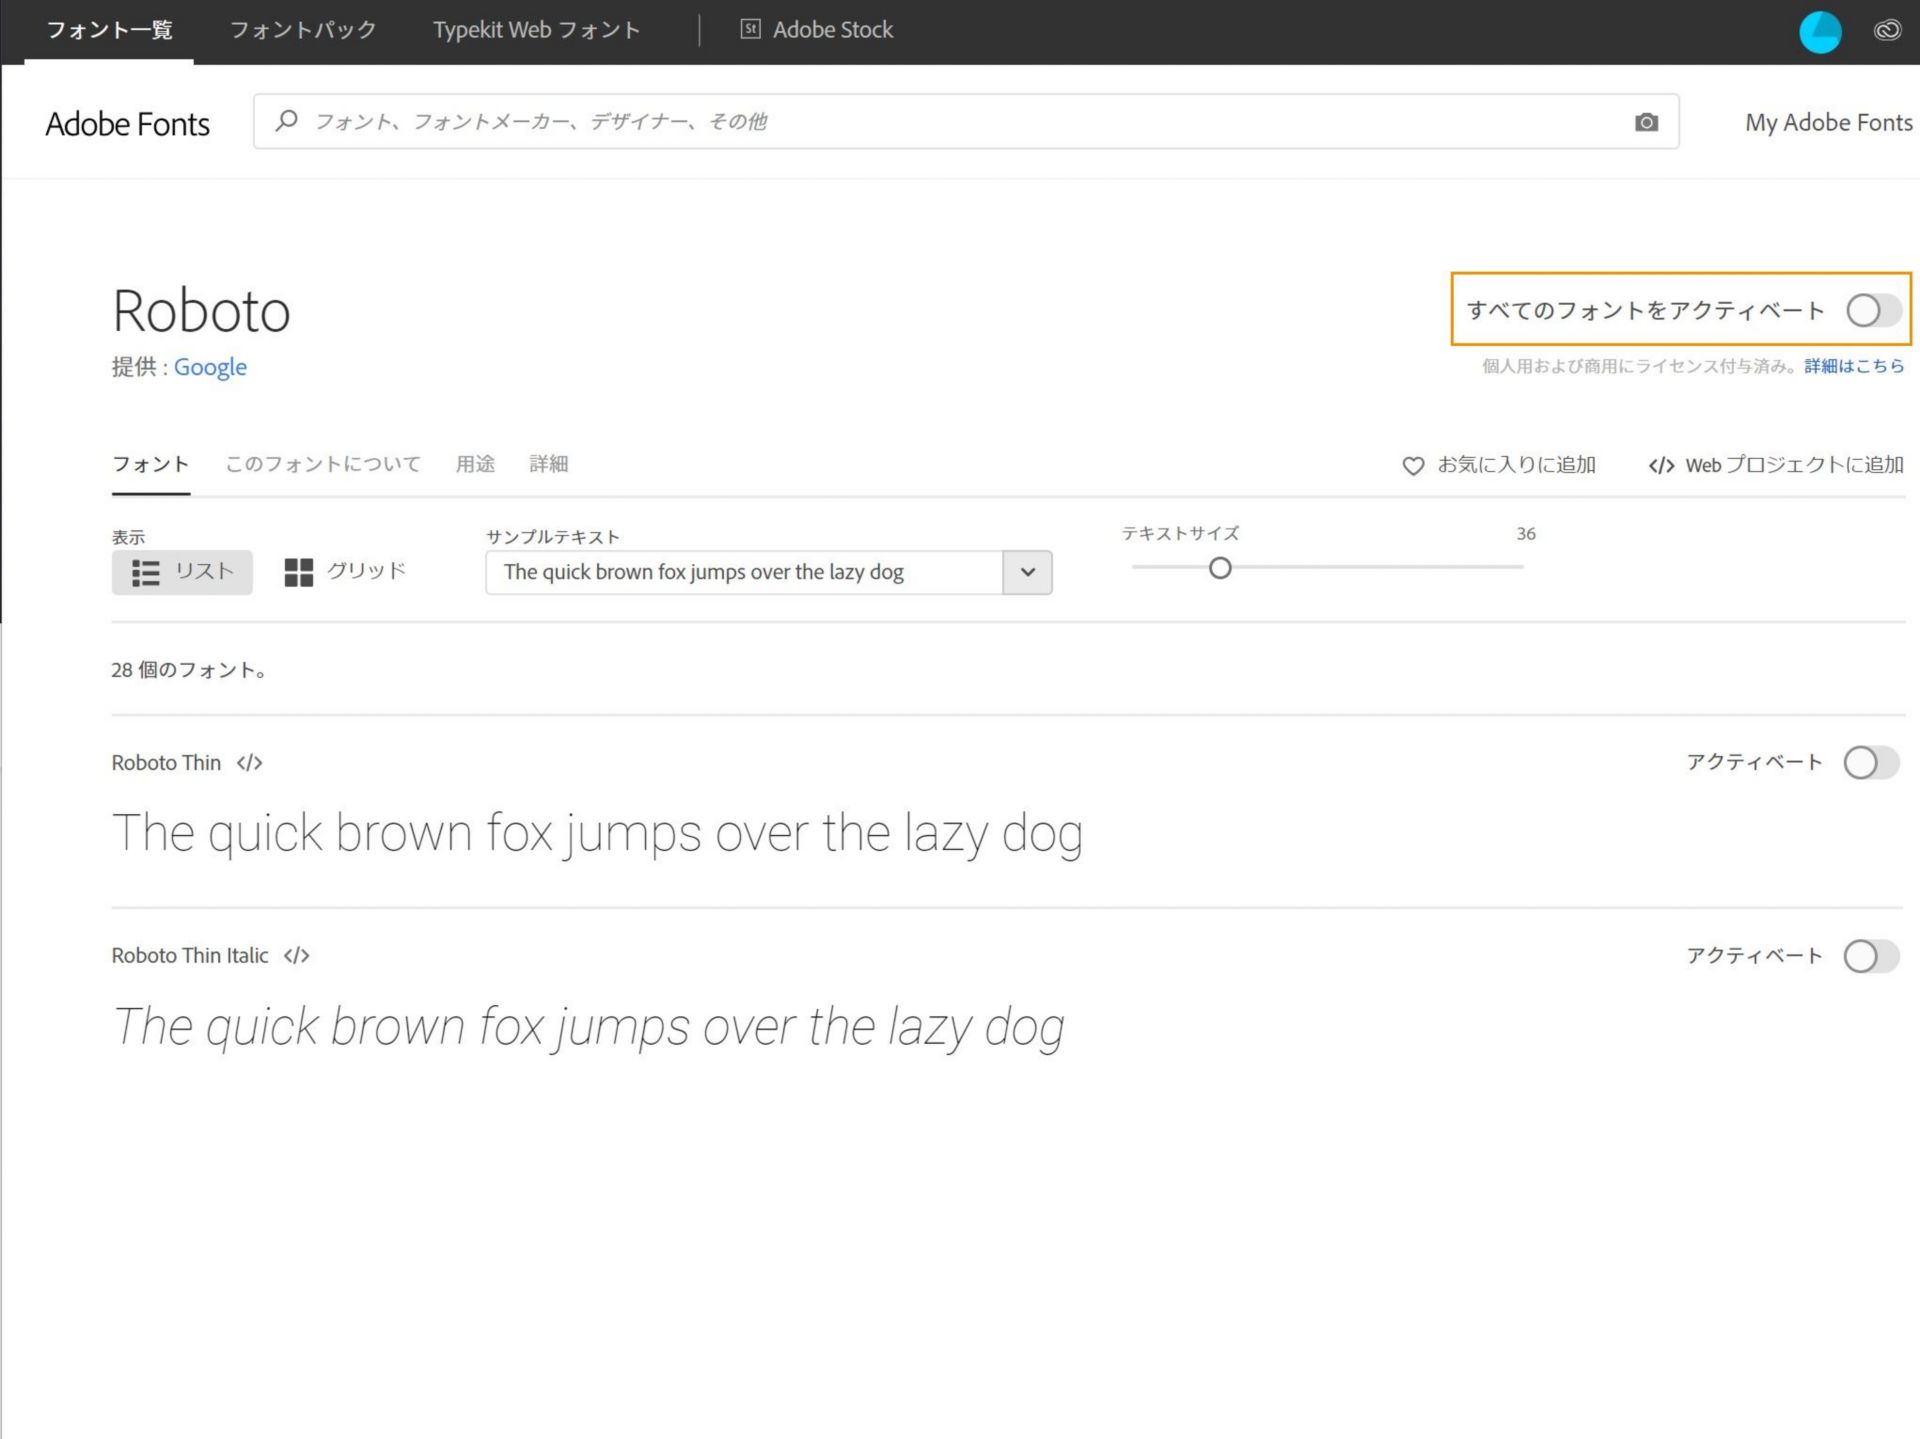The image size is (1920, 1439).
Task: Activate the Roboto Thin Italic font
Action: (x=1871, y=956)
